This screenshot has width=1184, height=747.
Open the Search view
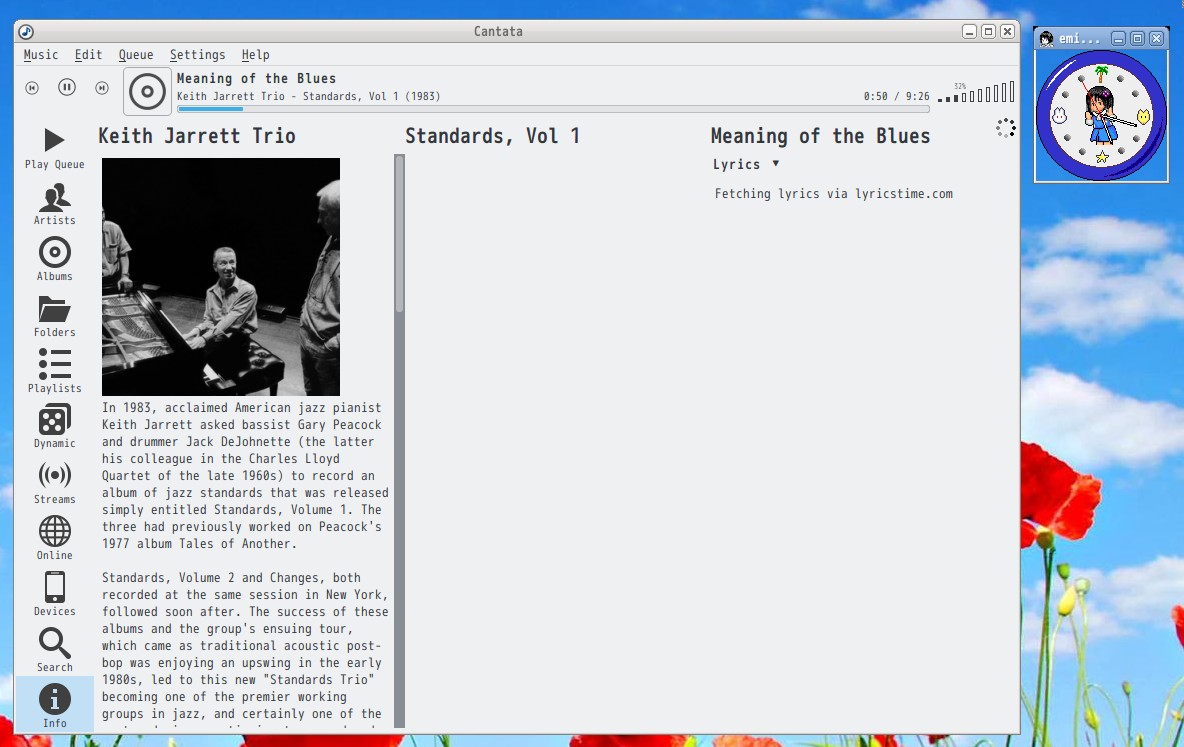[54, 649]
